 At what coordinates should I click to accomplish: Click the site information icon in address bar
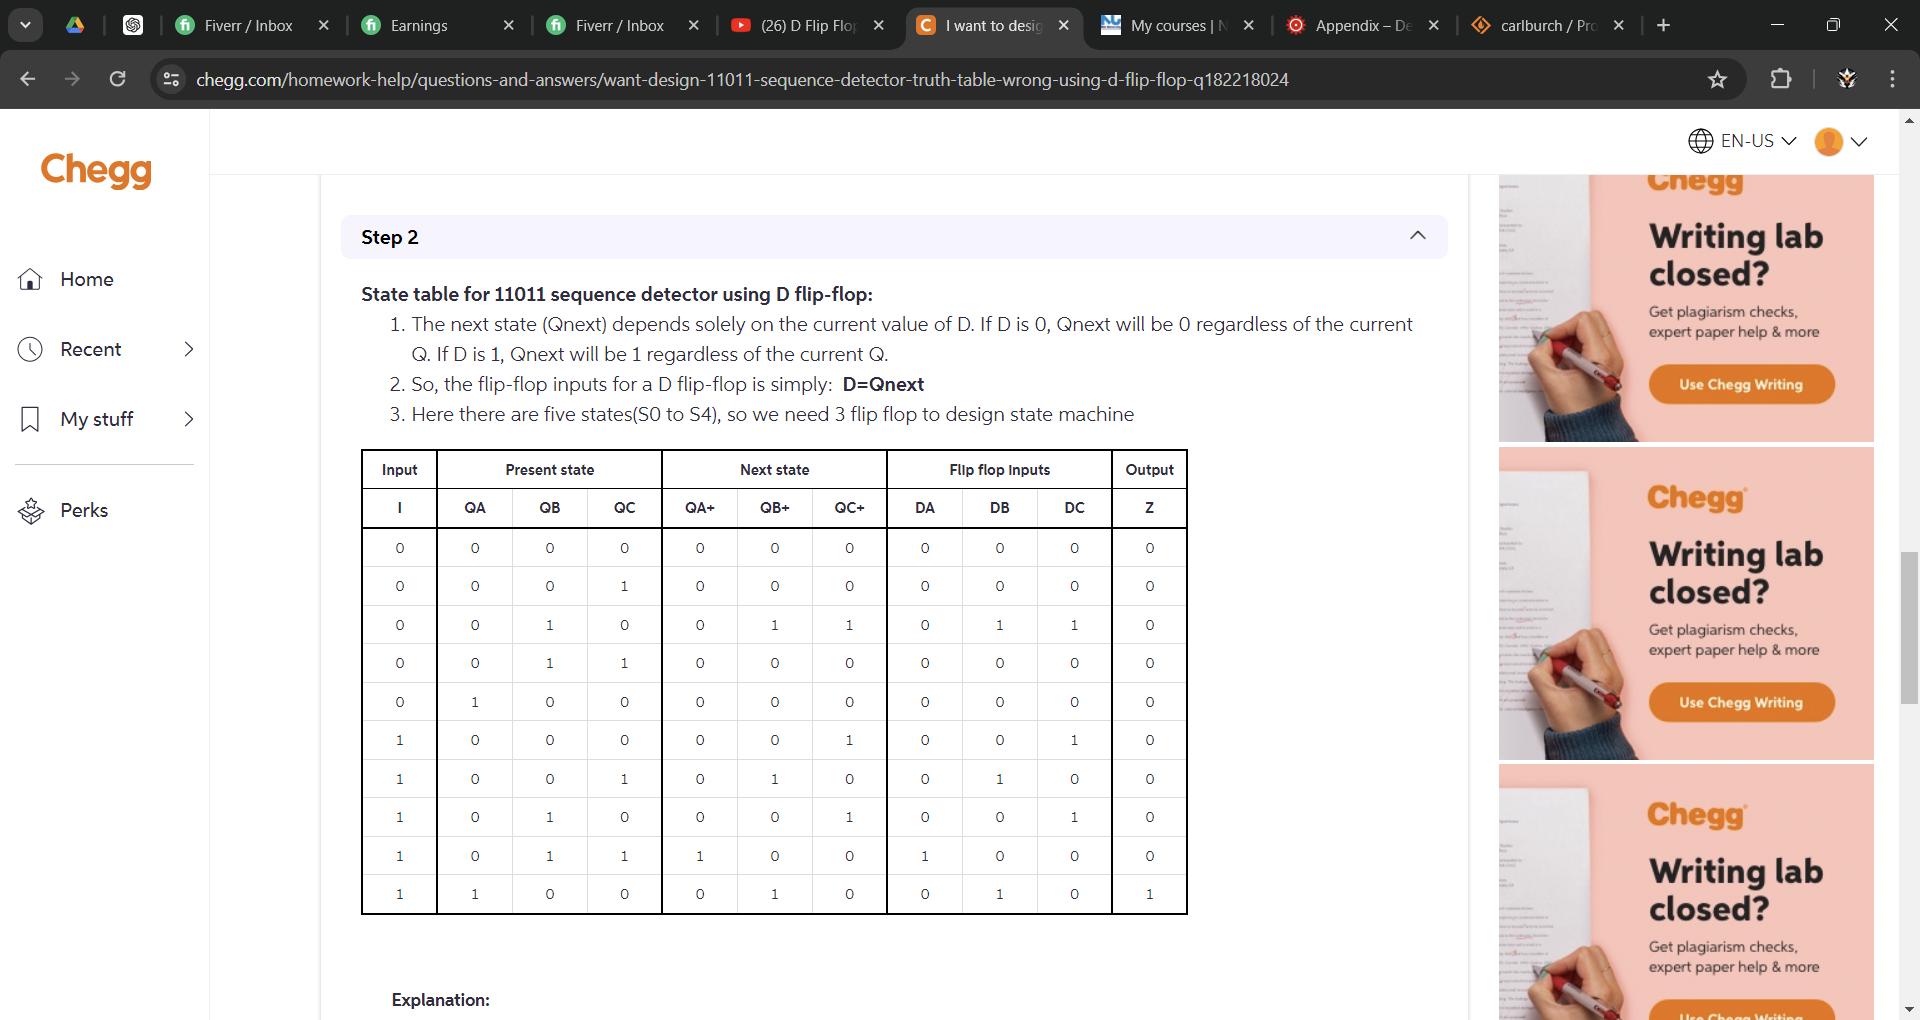[171, 79]
